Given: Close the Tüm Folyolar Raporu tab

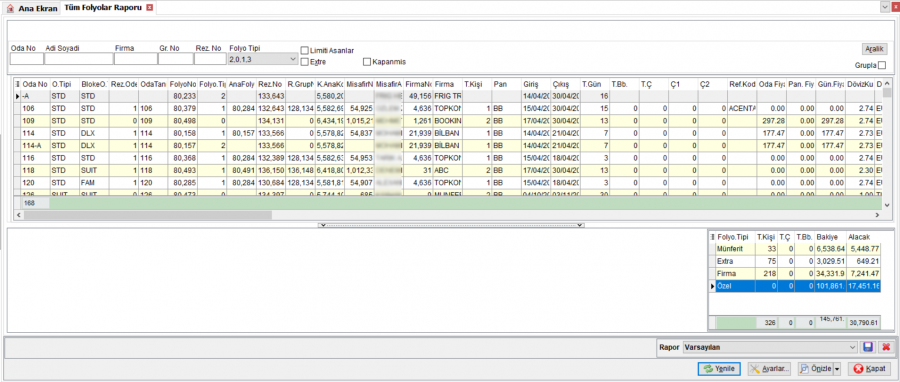Looking at the screenshot, I should [150, 7].
